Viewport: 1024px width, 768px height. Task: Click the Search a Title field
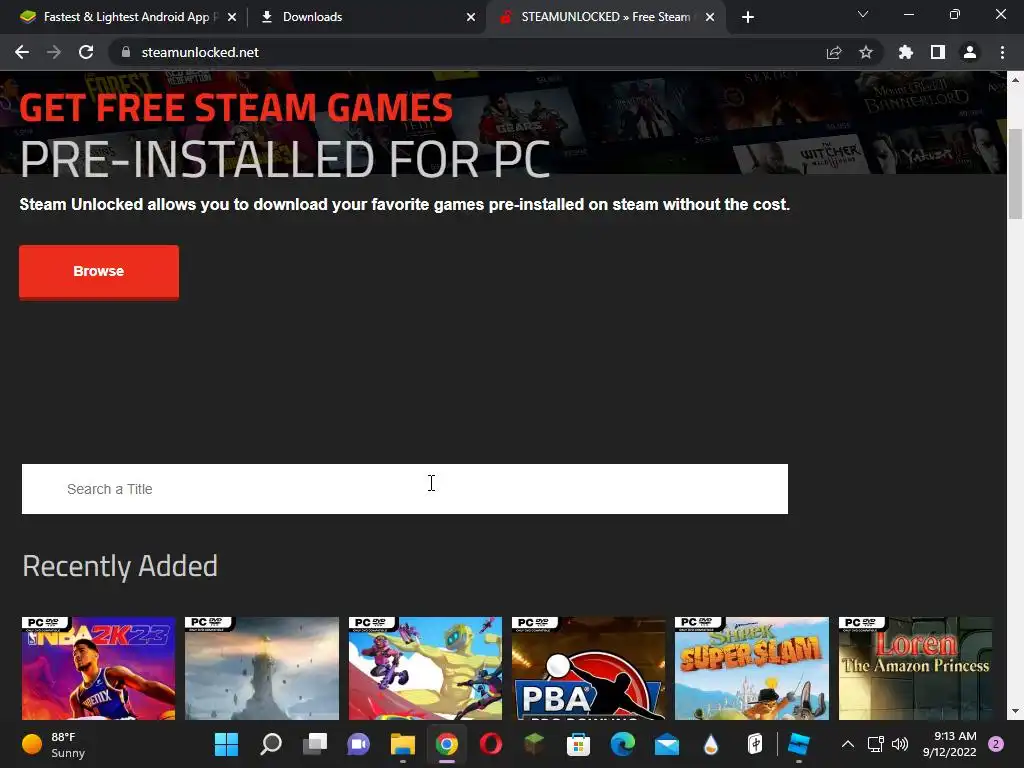click(405, 489)
